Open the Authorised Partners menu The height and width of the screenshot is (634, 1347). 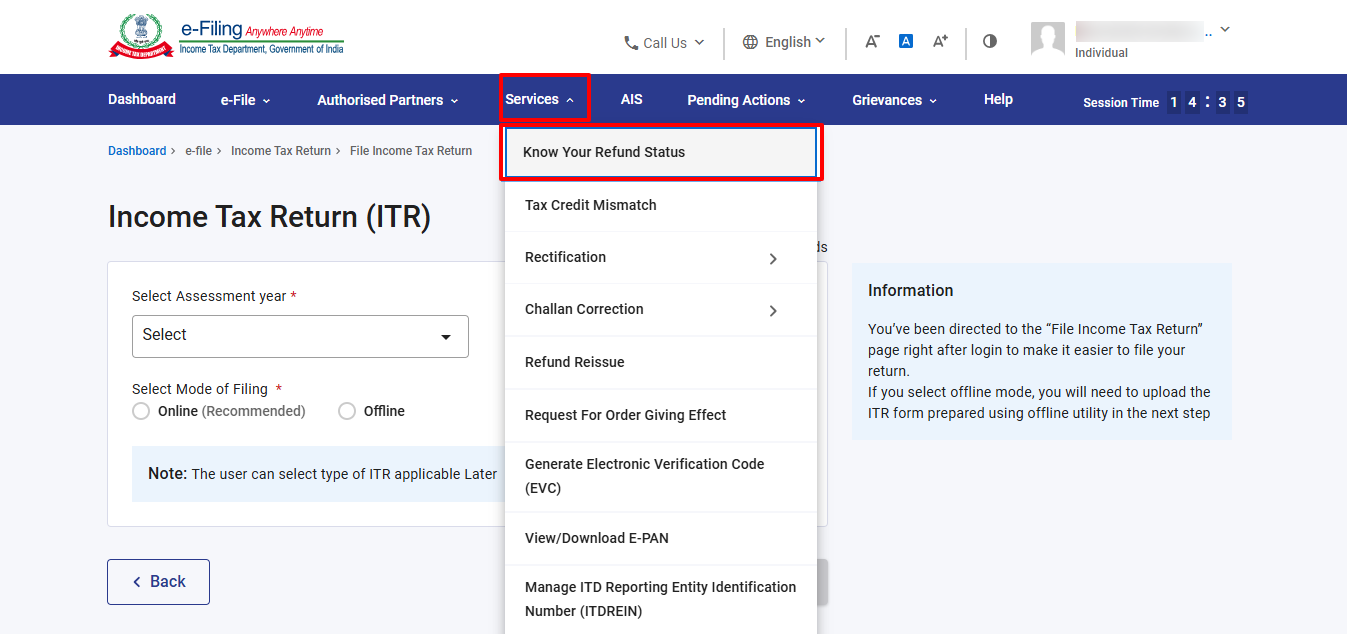coord(388,100)
